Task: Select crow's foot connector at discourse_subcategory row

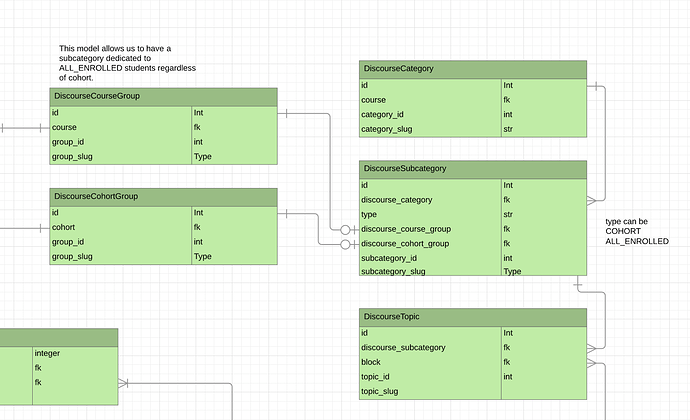Action: pyautogui.click(x=591, y=349)
